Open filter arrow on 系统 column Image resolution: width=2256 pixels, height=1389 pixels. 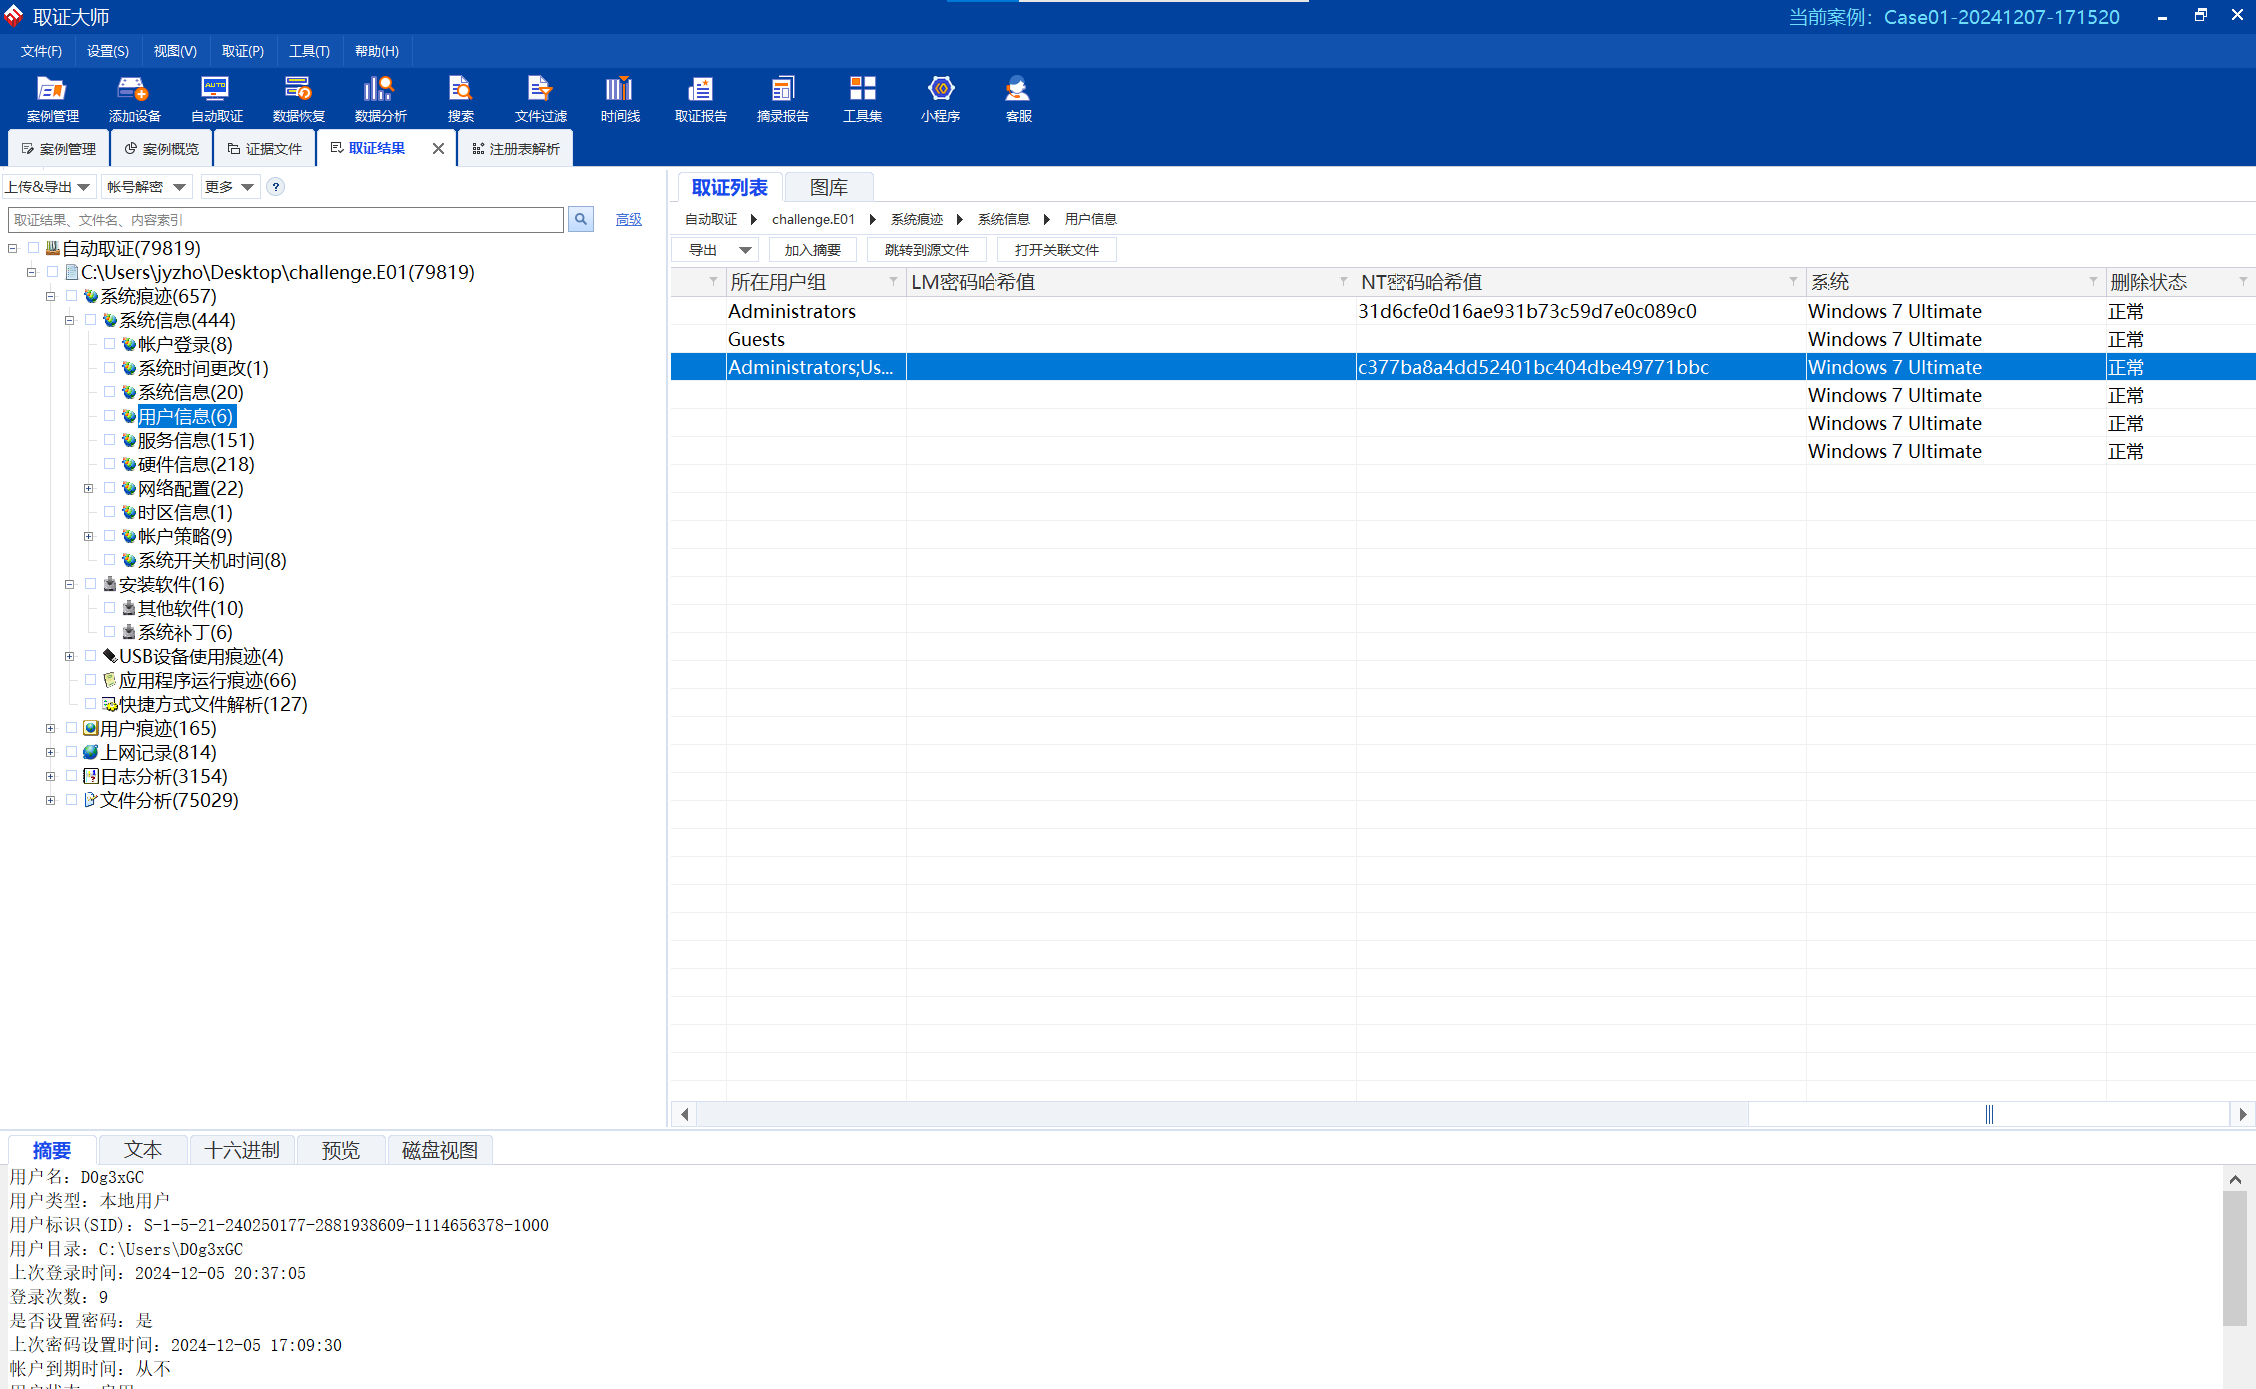point(2093,282)
